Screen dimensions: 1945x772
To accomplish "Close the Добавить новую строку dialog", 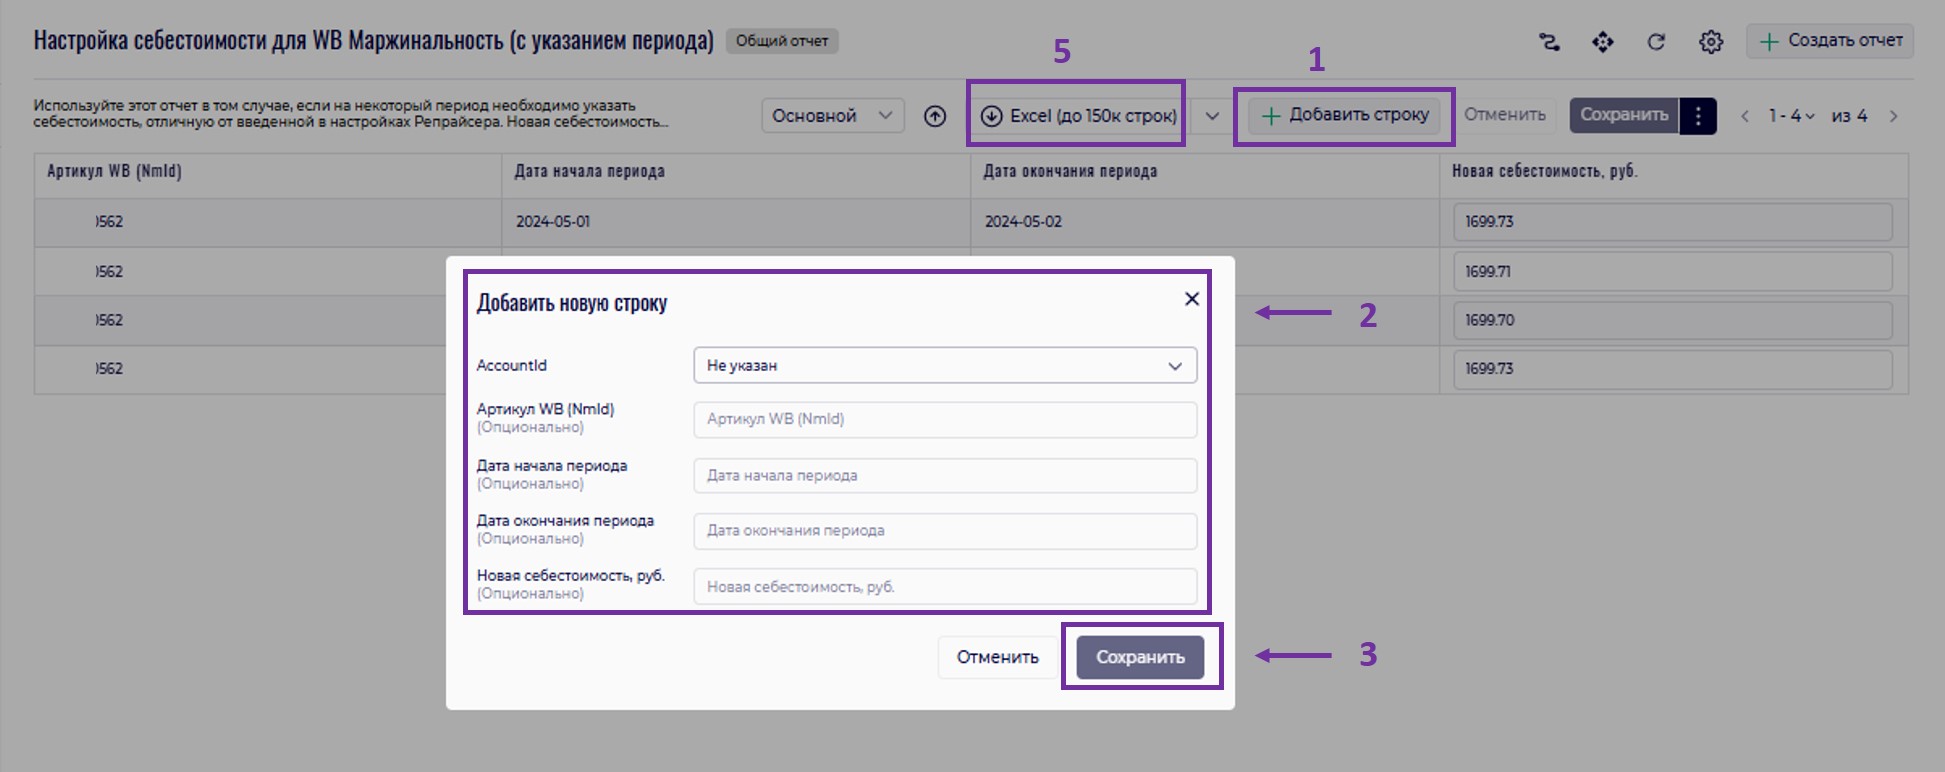I will tap(1191, 299).
